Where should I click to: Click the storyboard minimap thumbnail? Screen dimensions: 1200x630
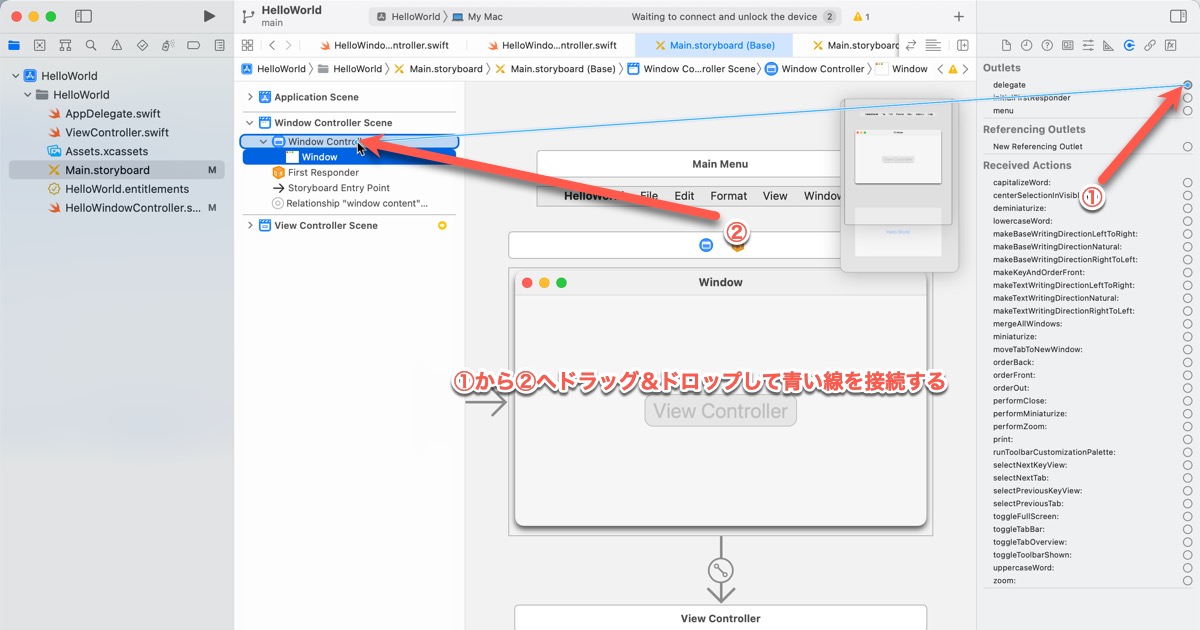click(900, 185)
